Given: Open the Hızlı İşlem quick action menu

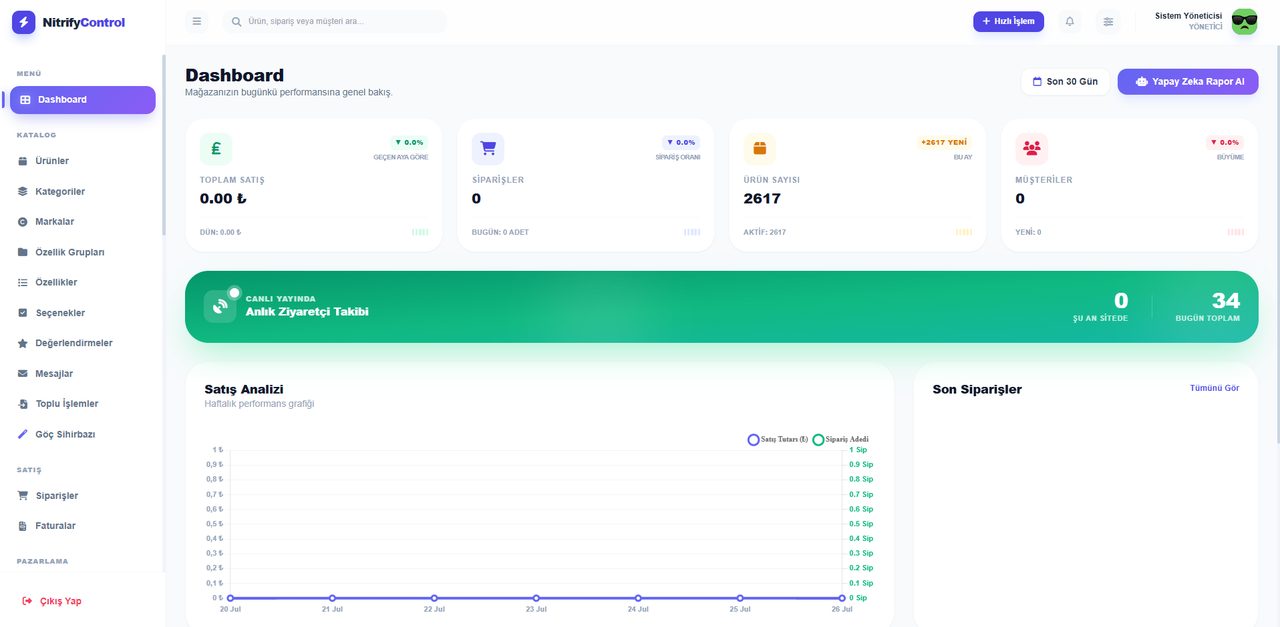Looking at the screenshot, I should pyautogui.click(x=1008, y=21).
